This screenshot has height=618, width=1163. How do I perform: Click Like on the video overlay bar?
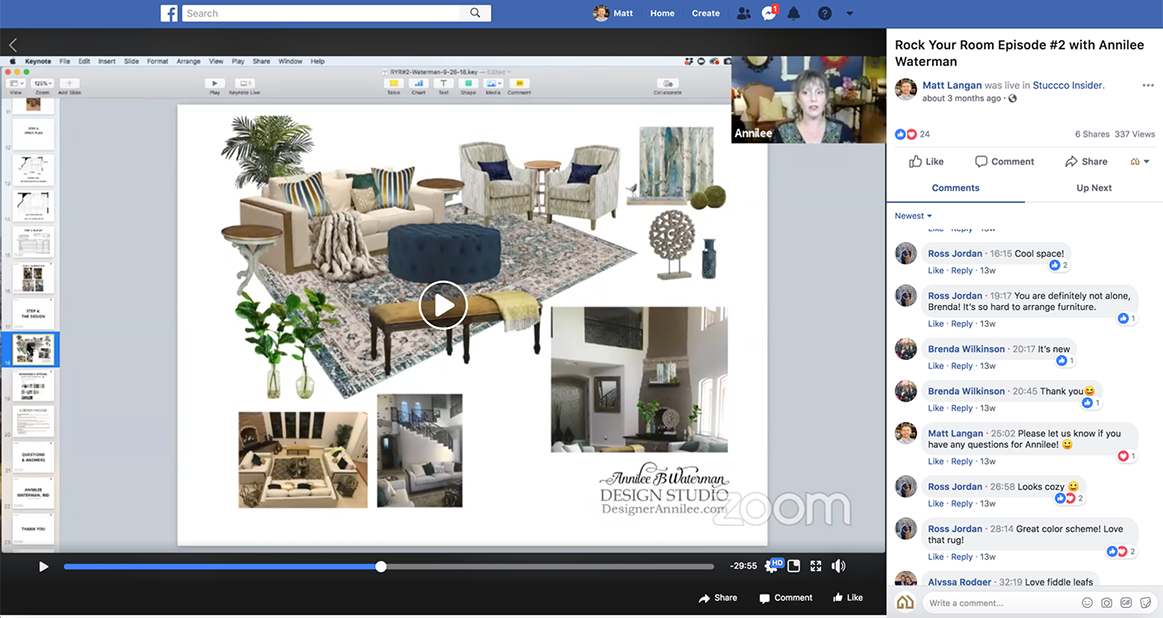pyautogui.click(x=848, y=597)
